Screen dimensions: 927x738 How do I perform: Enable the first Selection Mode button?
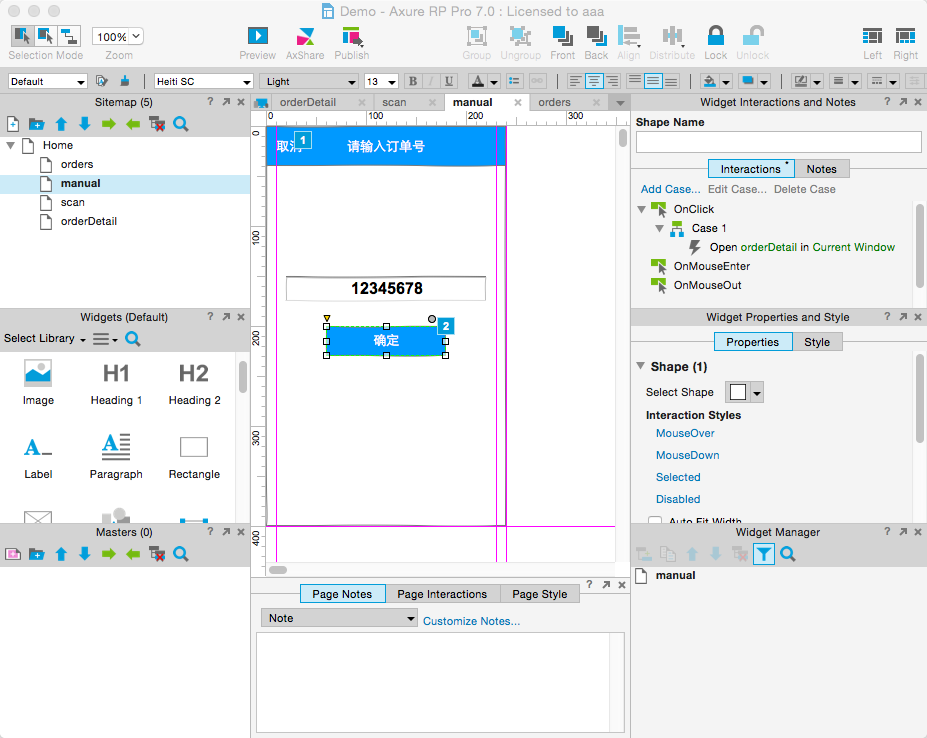[22, 36]
